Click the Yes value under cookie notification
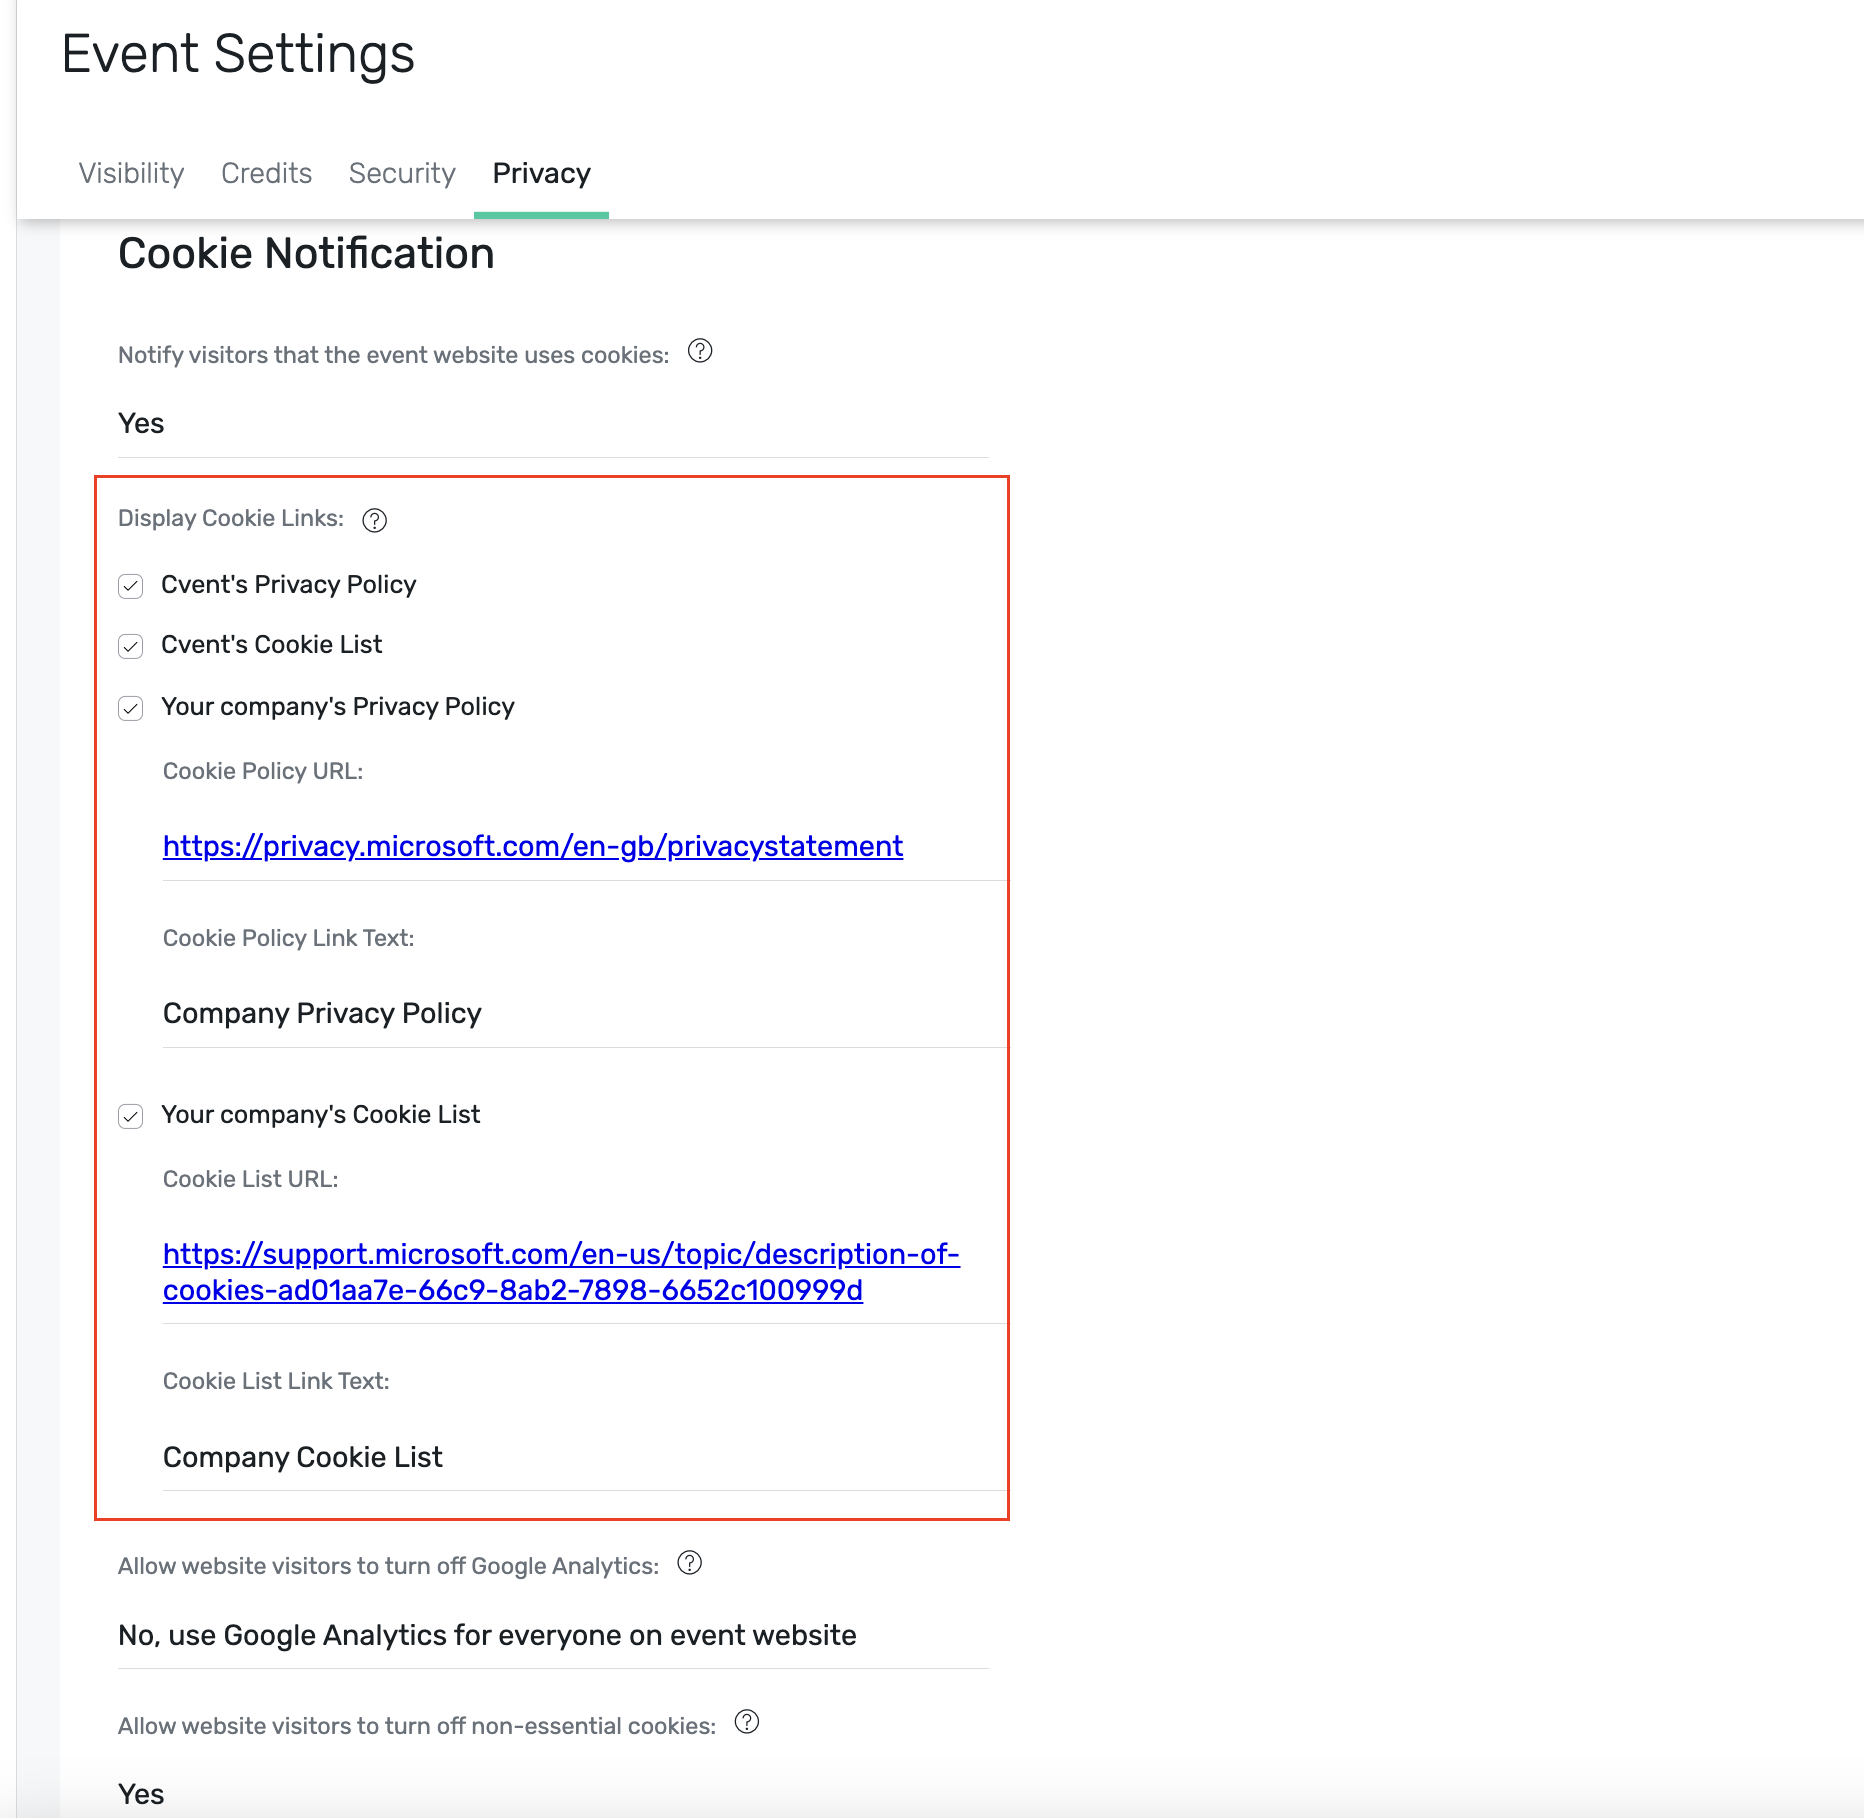This screenshot has height=1818, width=1864. (x=141, y=423)
